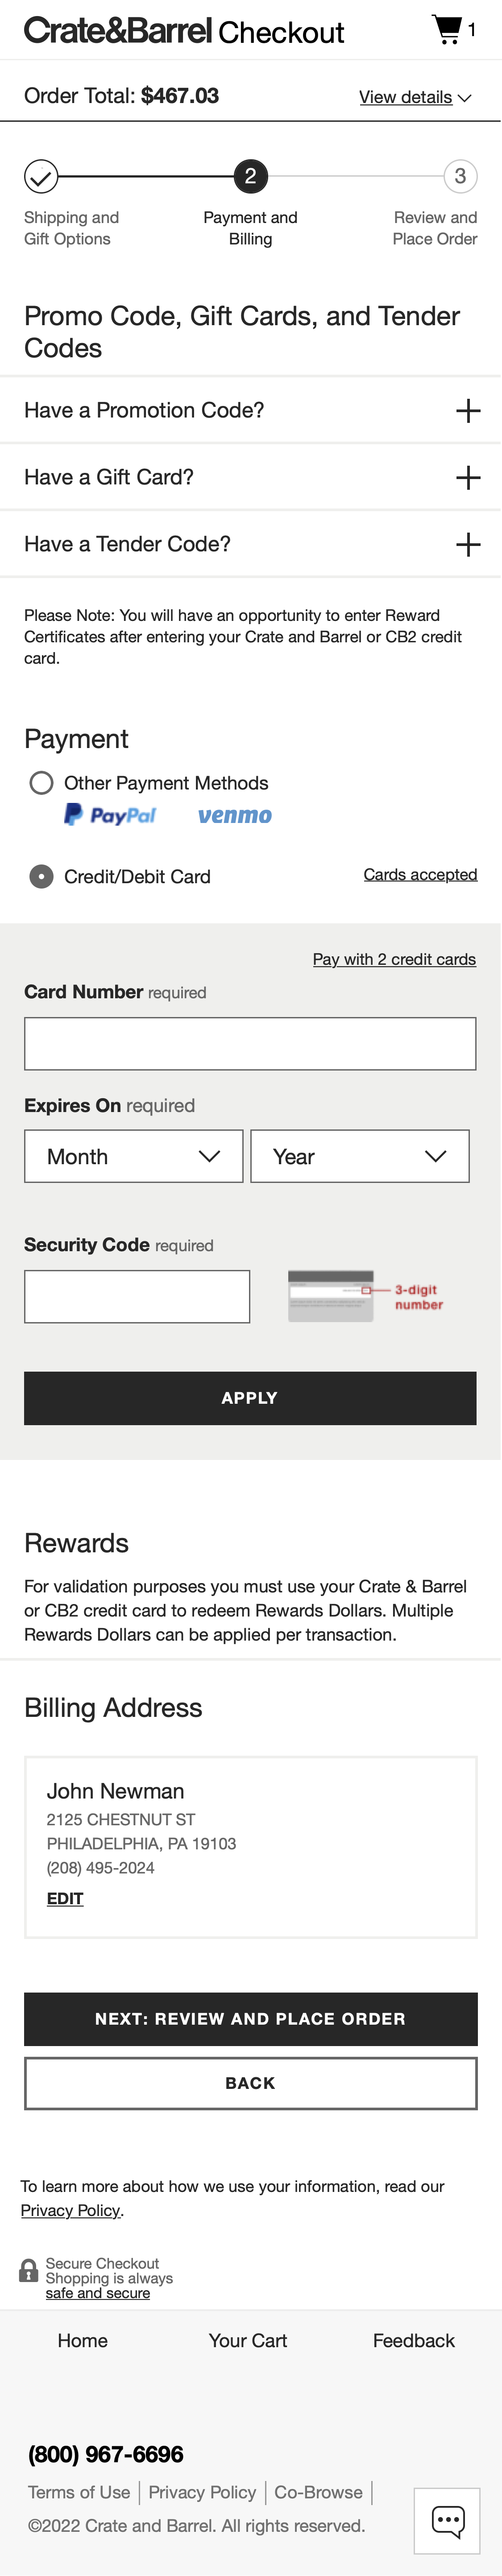Open the Month expiration dropdown

point(134,1156)
